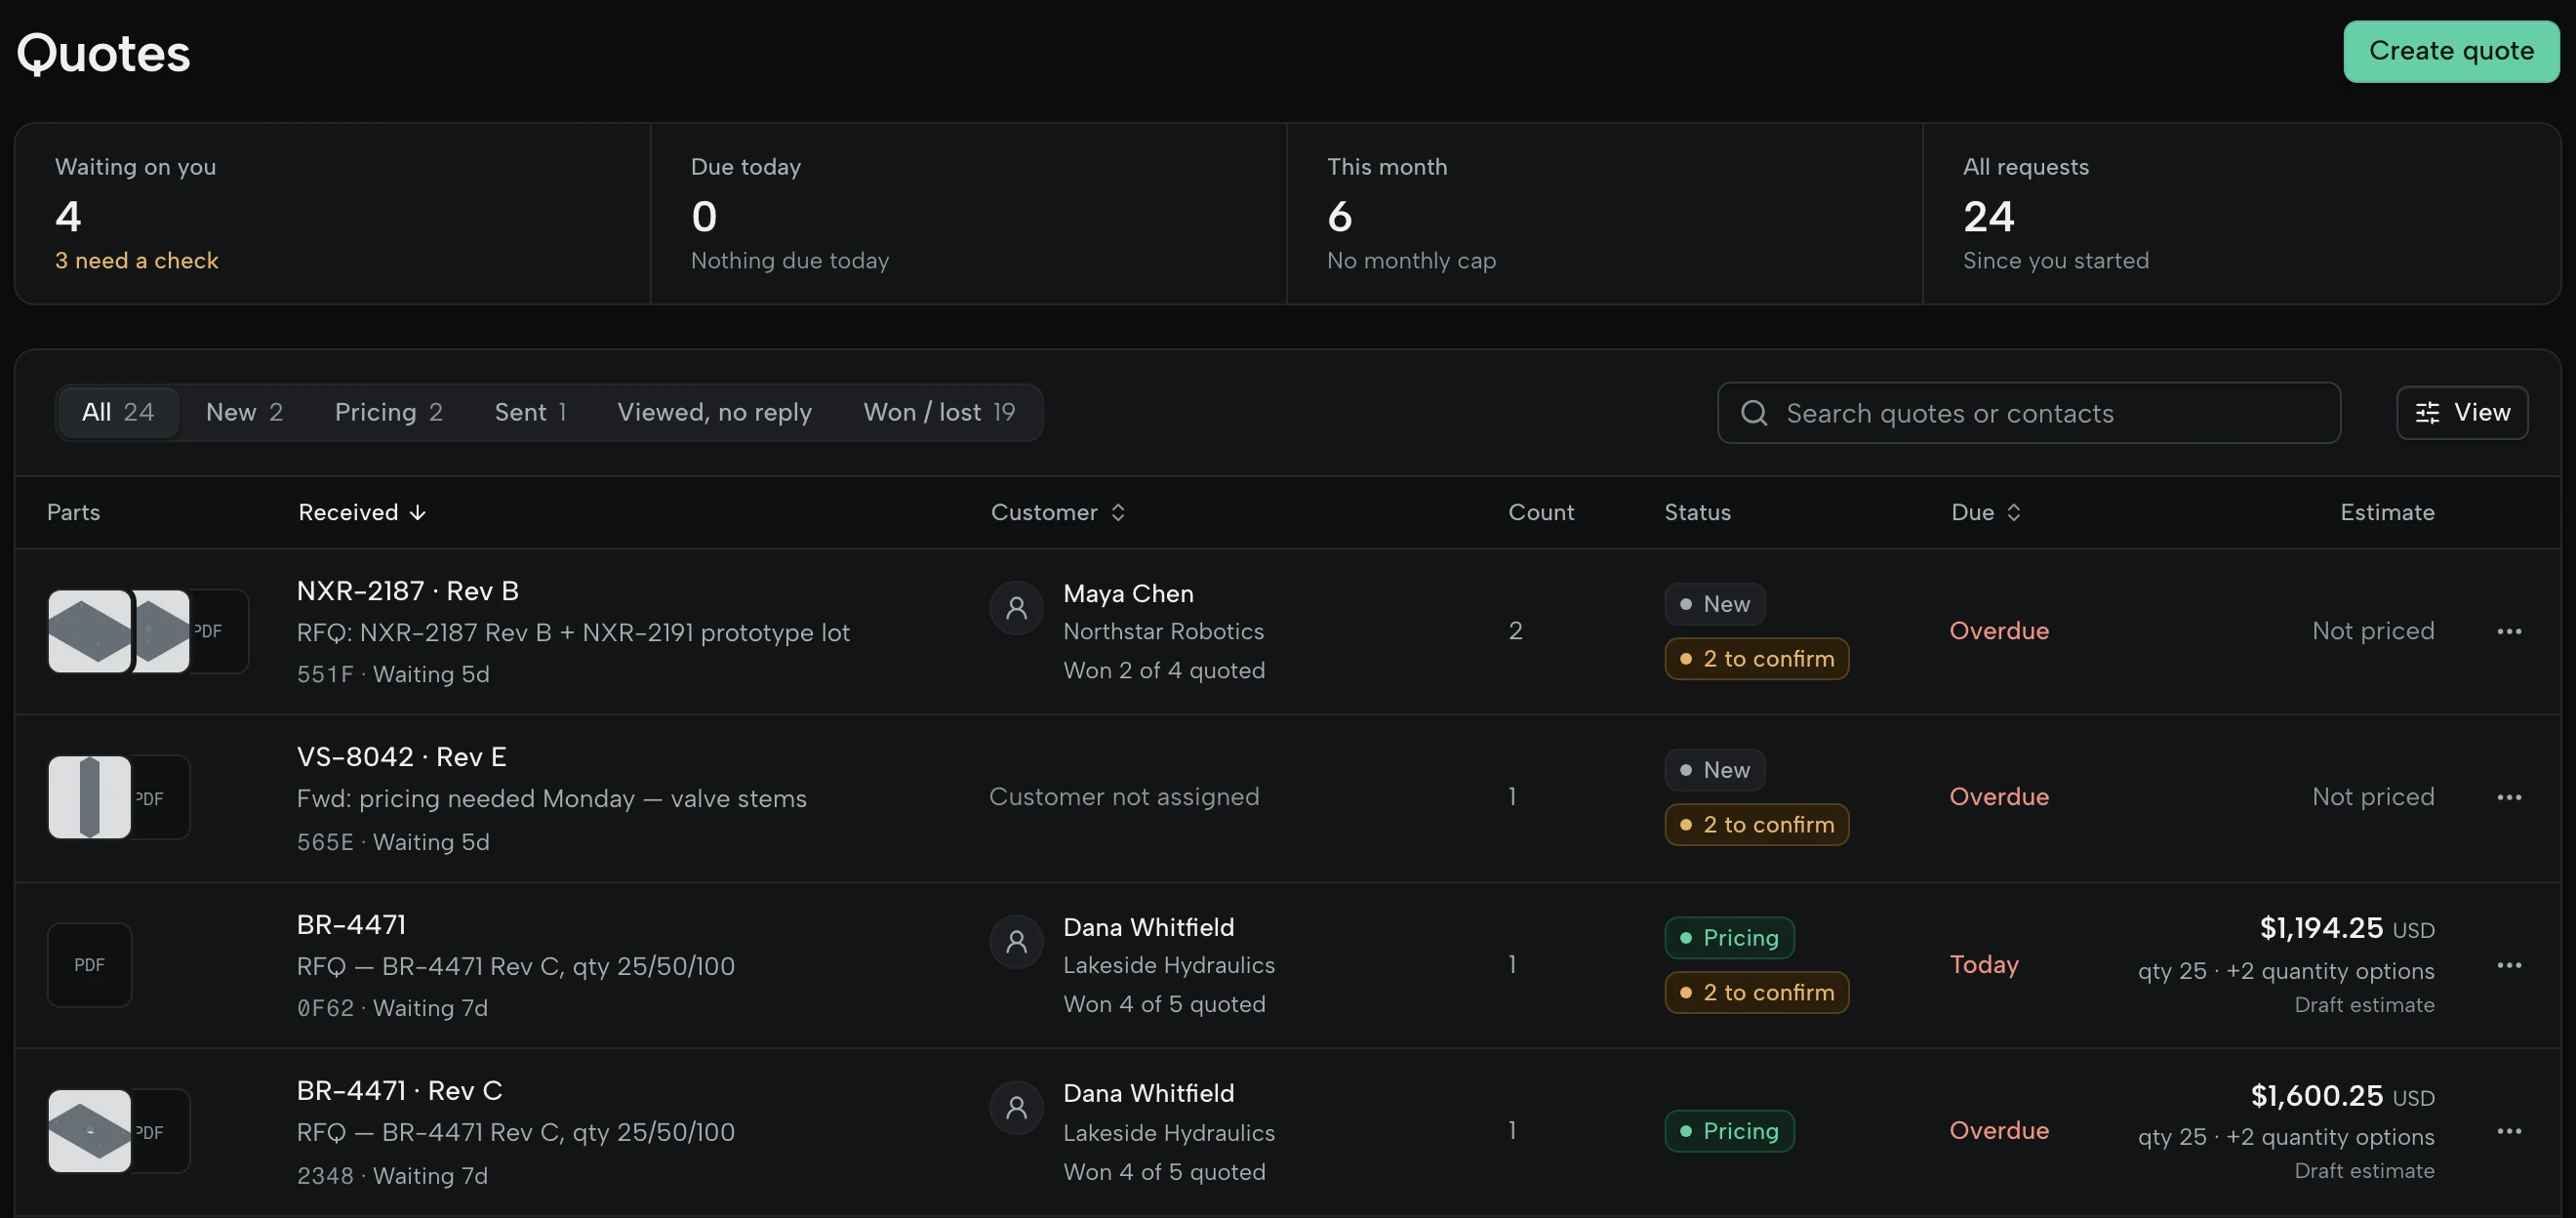
Task: Open more options for VS-8042 row
Action: point(2508,797)
